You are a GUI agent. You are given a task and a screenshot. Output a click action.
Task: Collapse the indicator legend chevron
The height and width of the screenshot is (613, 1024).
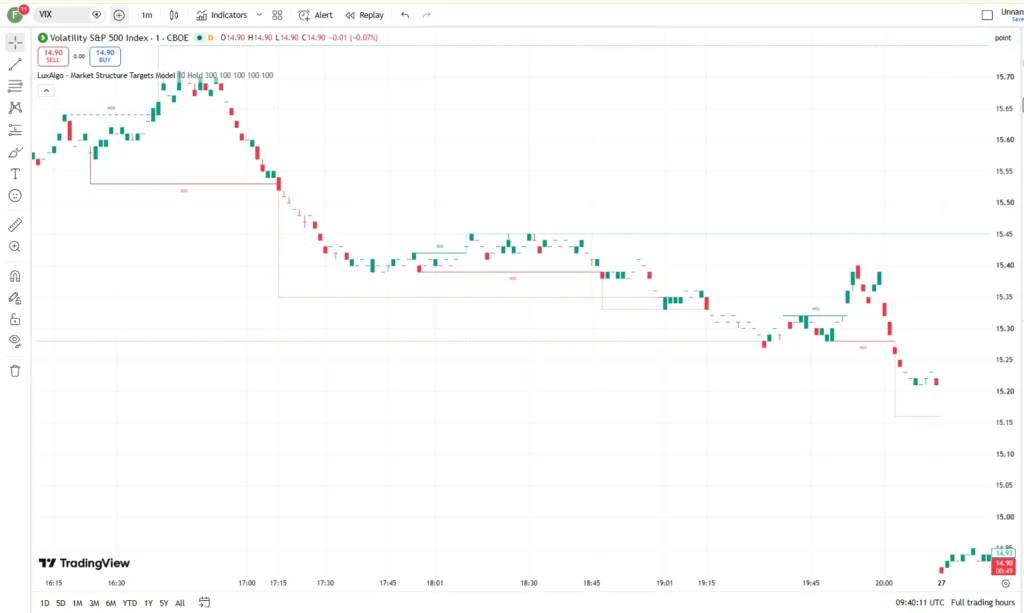[46, 91]
